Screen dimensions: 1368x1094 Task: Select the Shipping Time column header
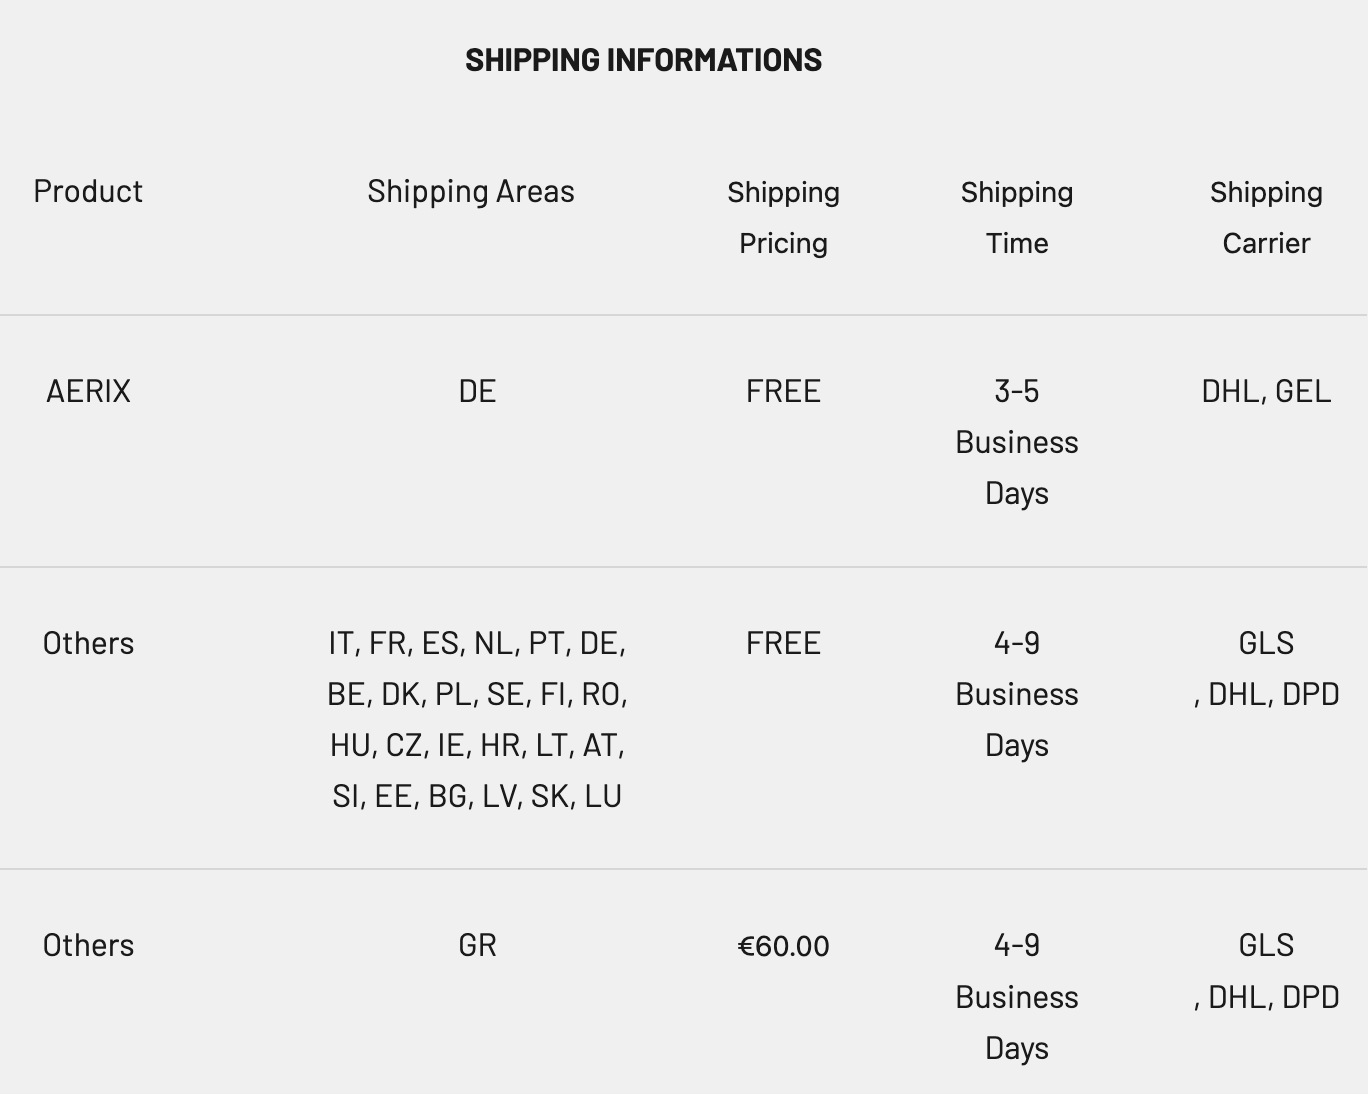[x=1017, y=217]
